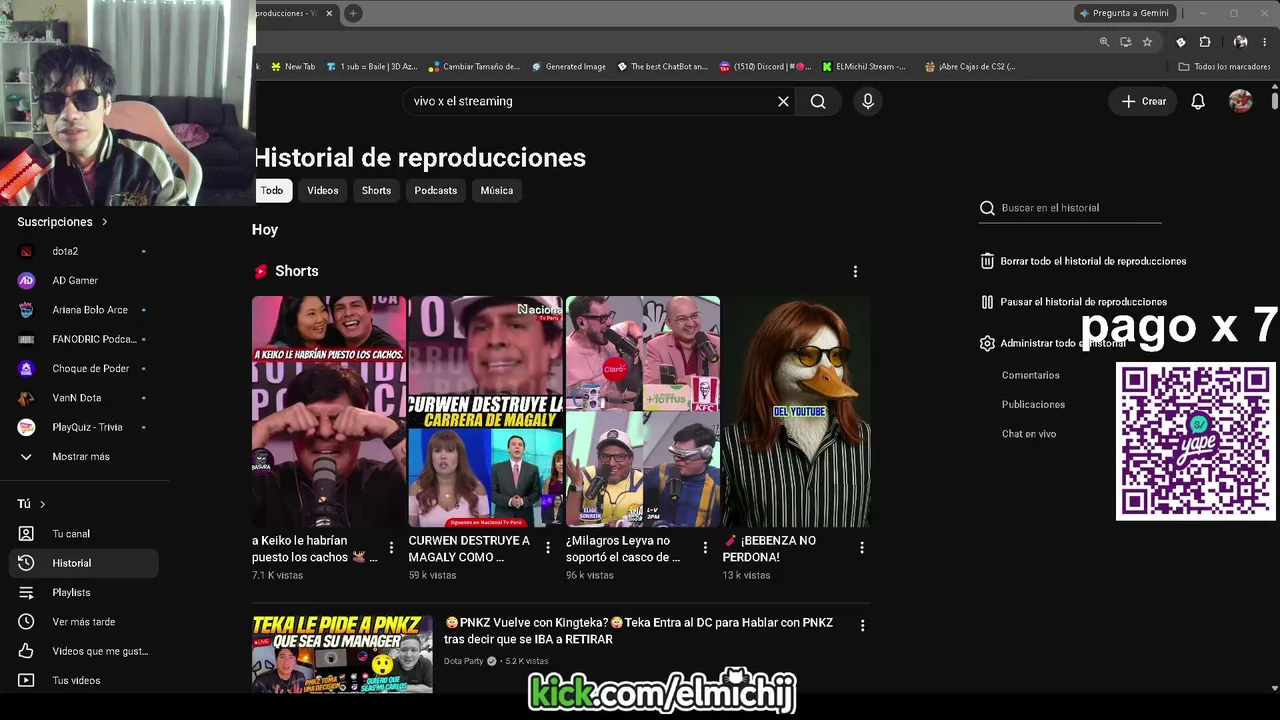Open the Todos los marcadores folder
Viewport: 1280px width, 720px height.
(x=1225, y=67)
